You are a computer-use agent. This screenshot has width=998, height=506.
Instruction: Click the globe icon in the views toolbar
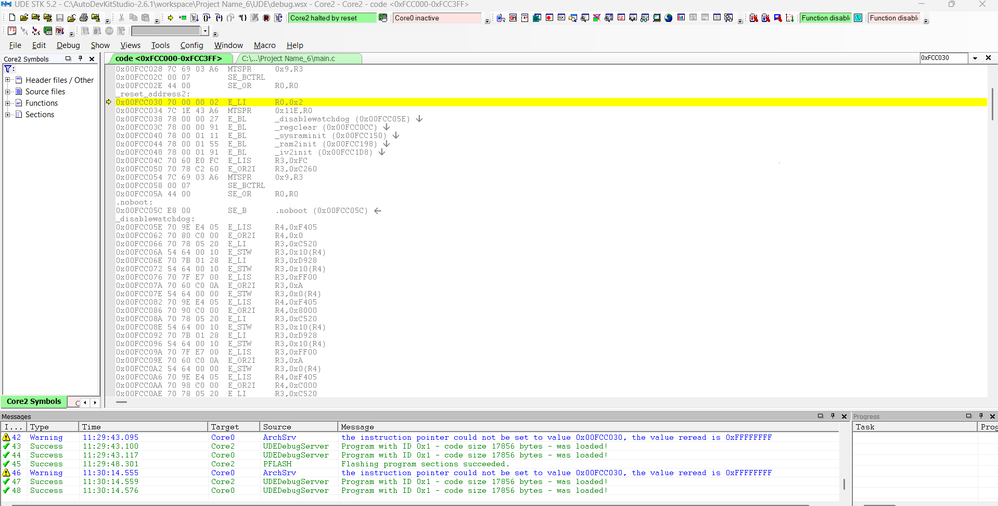coord(668,18)
